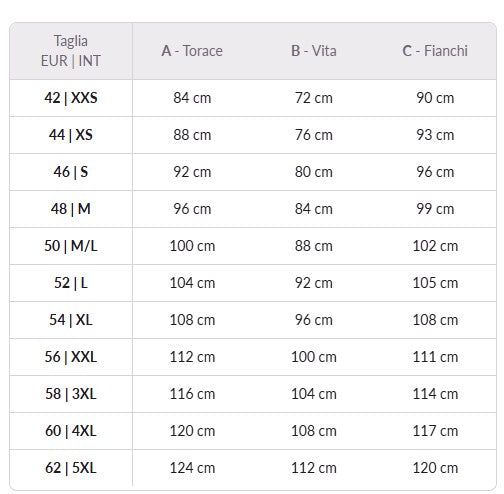Image resolution: width=504 pixels, height=494 pixels.
Task: Select the 120 cm Fianchi value for 5XL
Action: coord(435,468)
